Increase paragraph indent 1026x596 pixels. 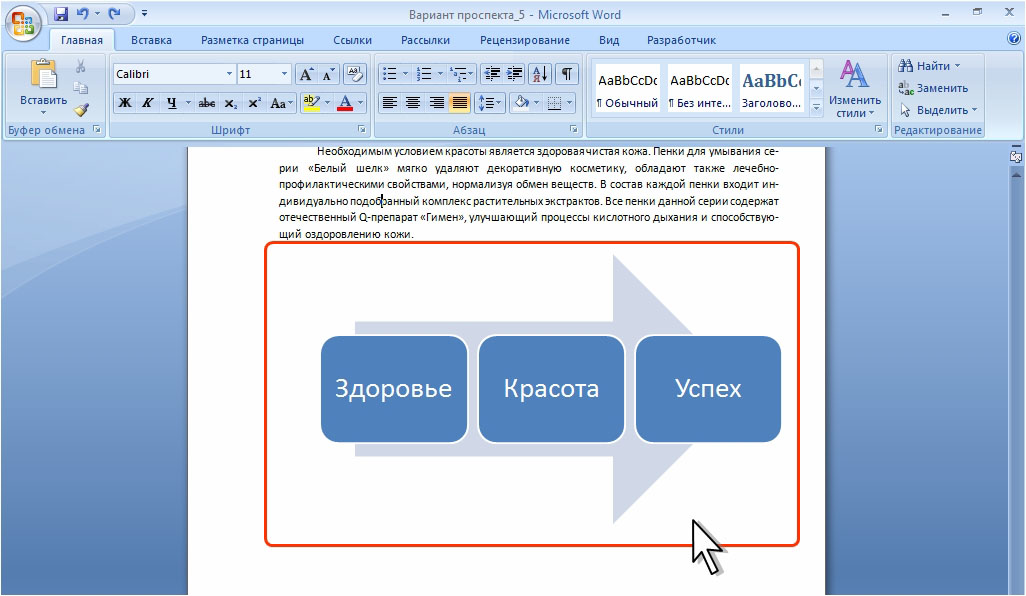[514, 74]
